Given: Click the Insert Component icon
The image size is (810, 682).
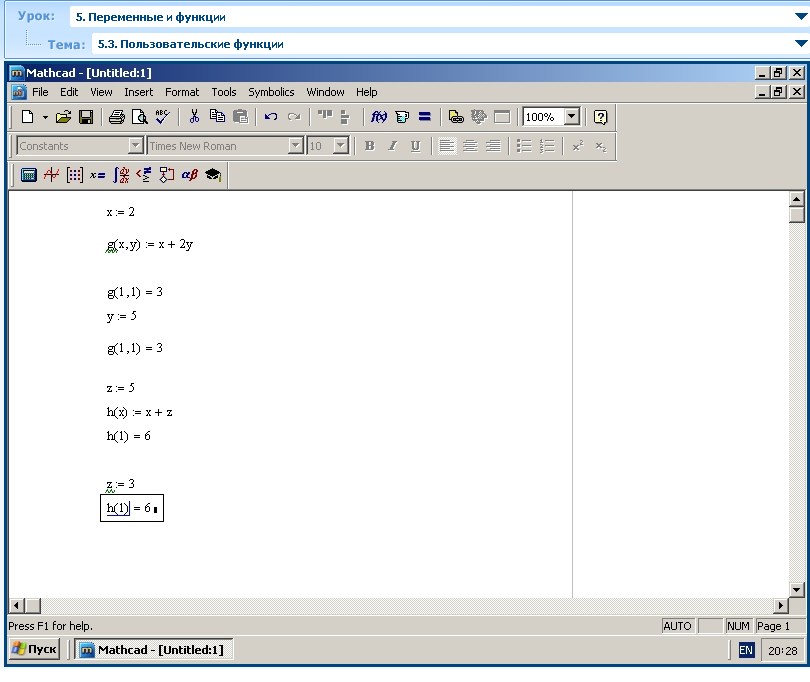Looking at the screenshot, I should click(479, 117).
